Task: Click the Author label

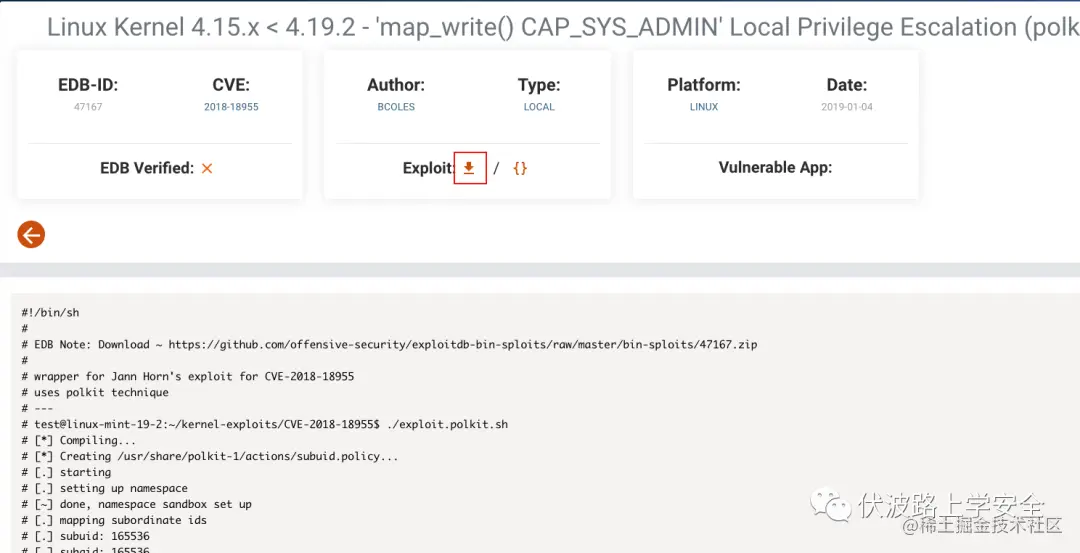Action: (396, 85)
